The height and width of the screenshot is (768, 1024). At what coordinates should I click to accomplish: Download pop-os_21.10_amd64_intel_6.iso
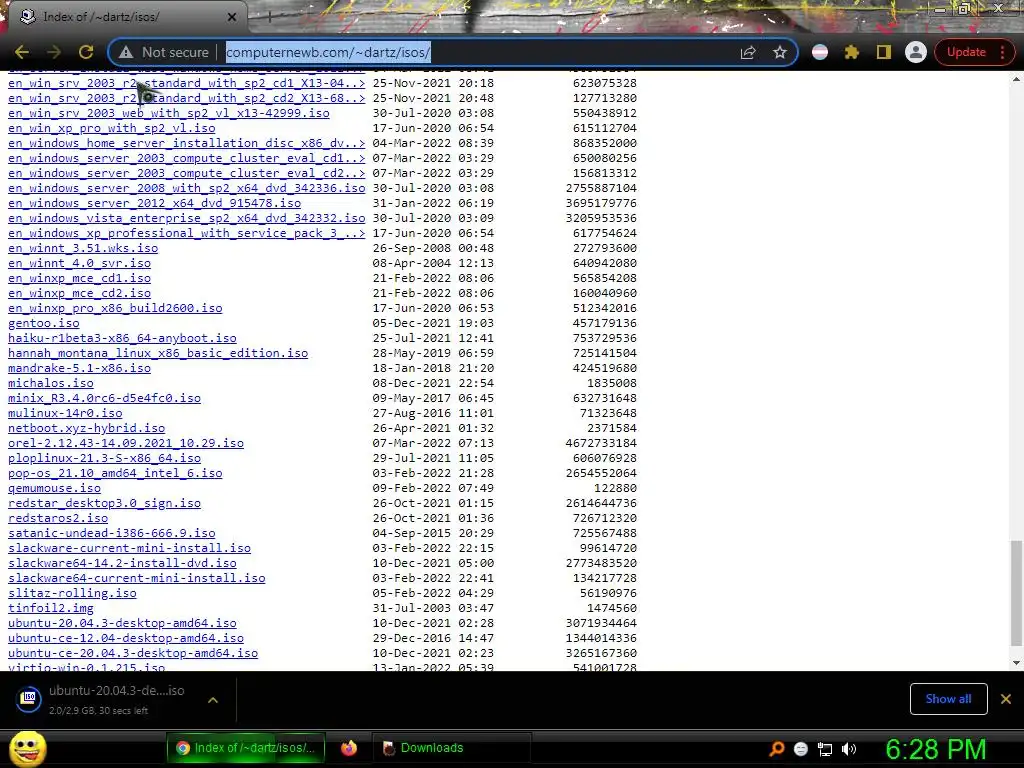coord(115,473)
